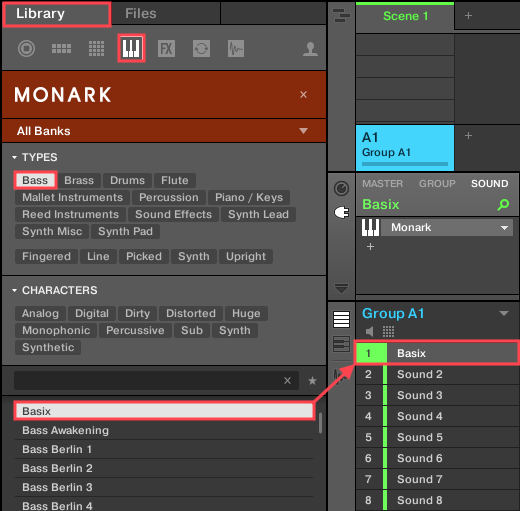Image resolution: width=520 pixels, height=511 pixels.
Task: Select the FX Effects browser icon
Action: click(x=166, y=49)
